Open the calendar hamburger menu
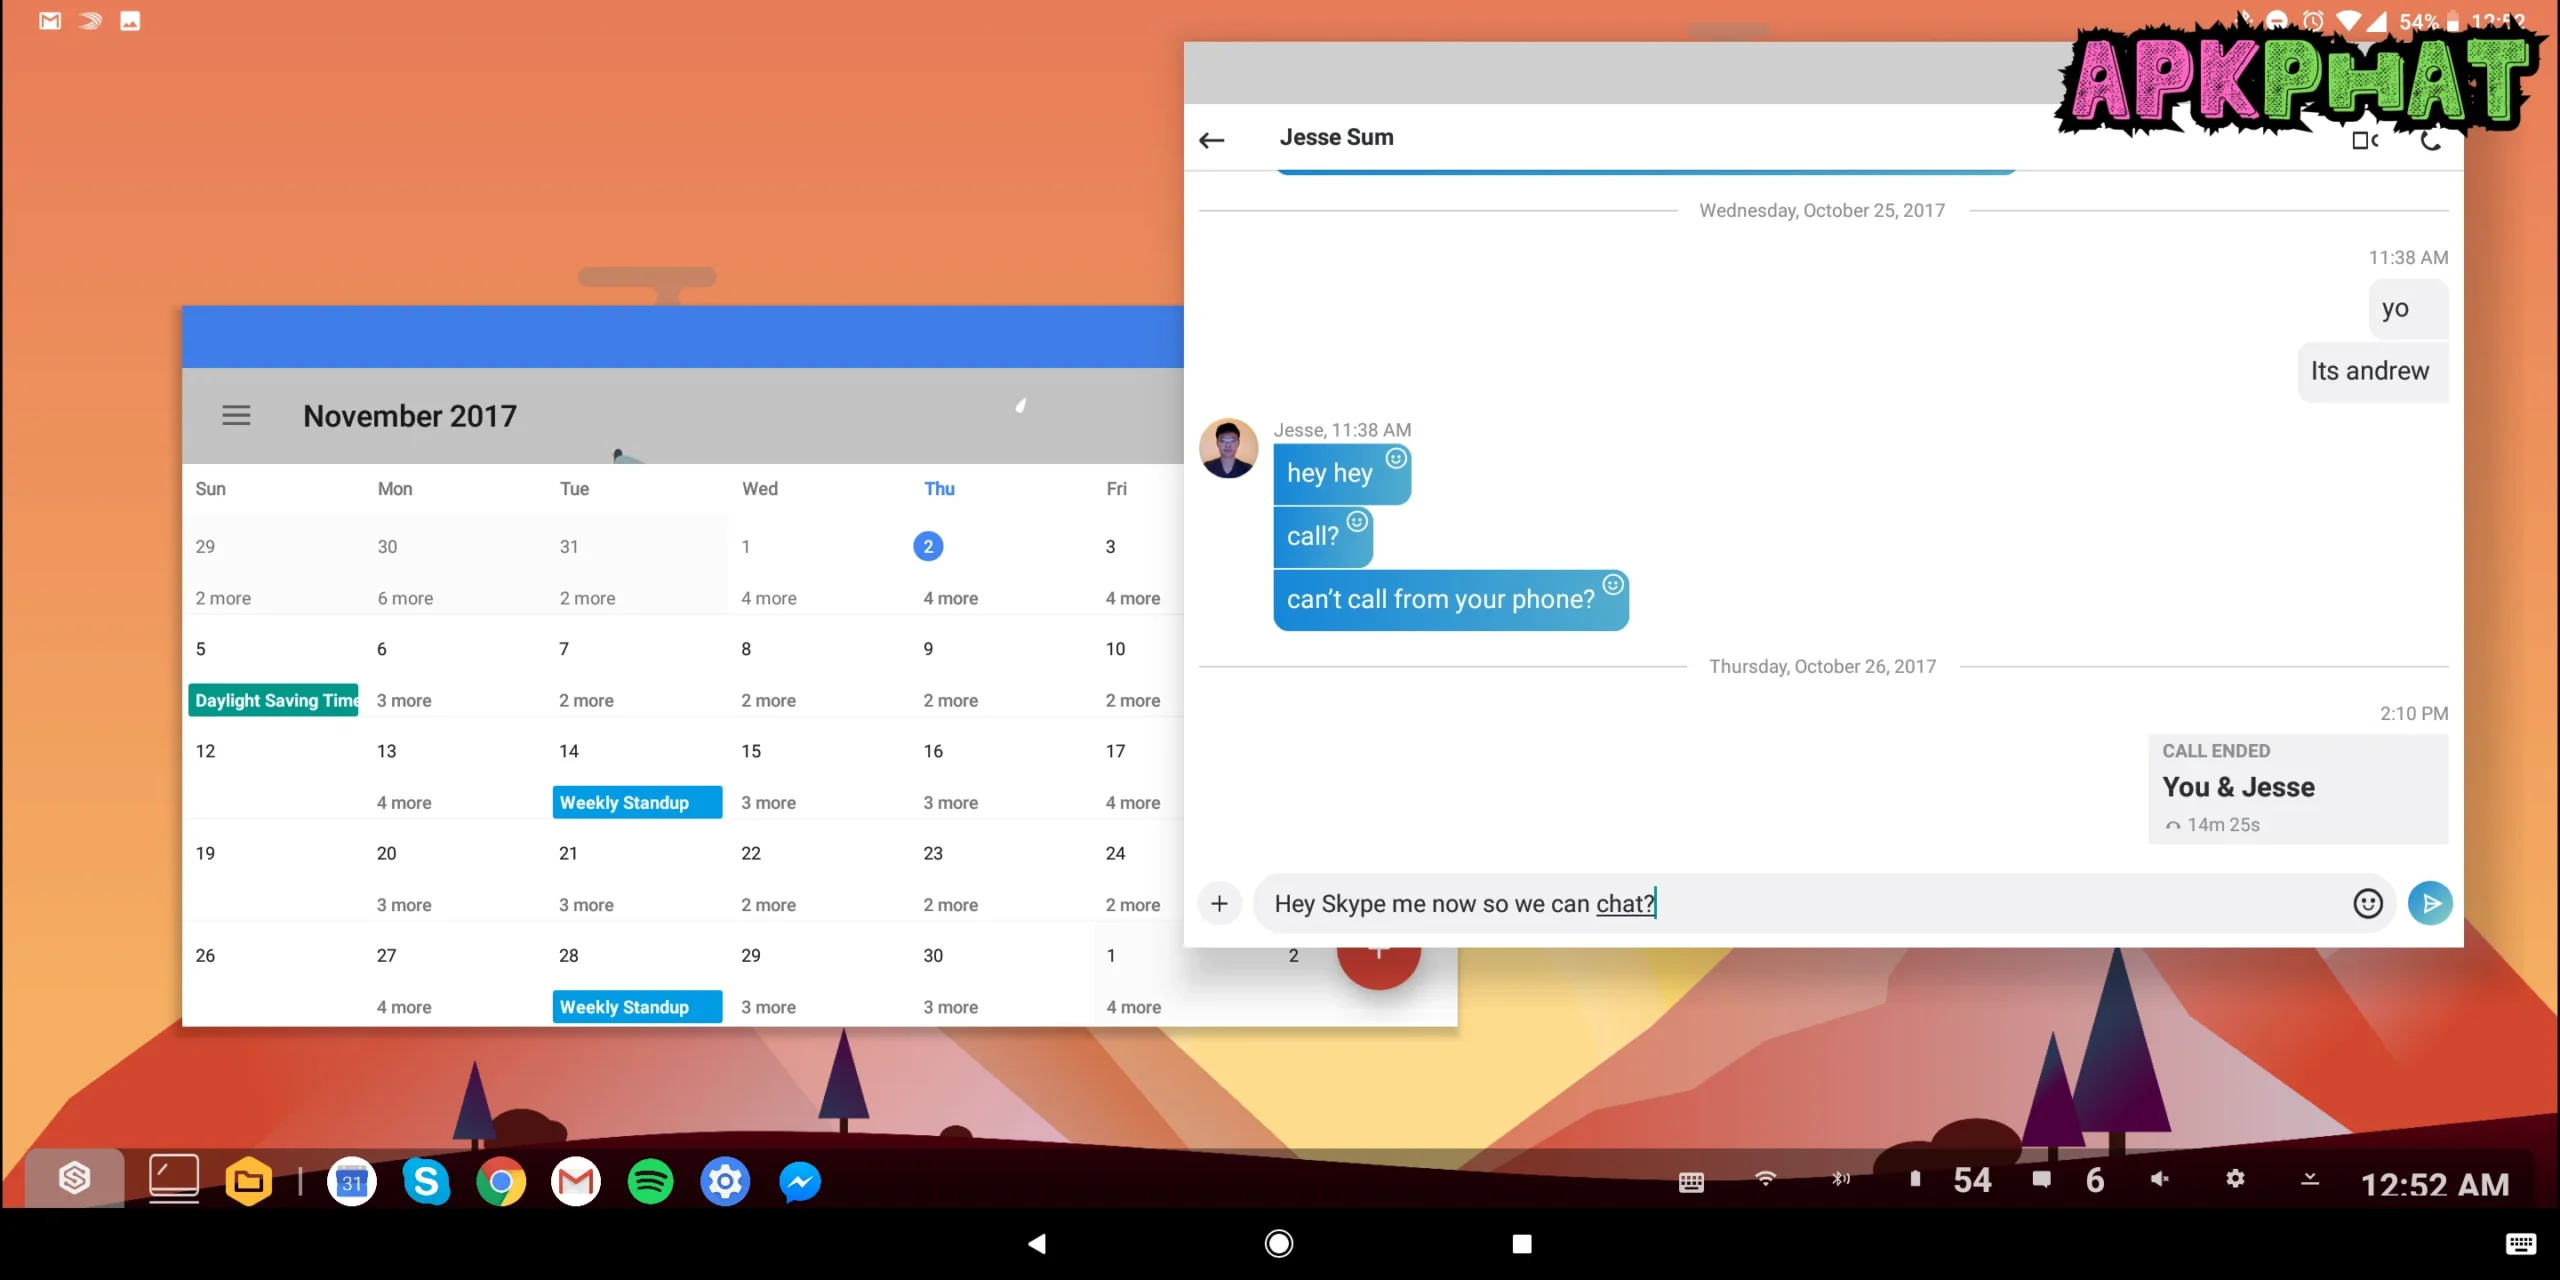2560x1280 pixels. pyautogui.click(x=236, y=415)
